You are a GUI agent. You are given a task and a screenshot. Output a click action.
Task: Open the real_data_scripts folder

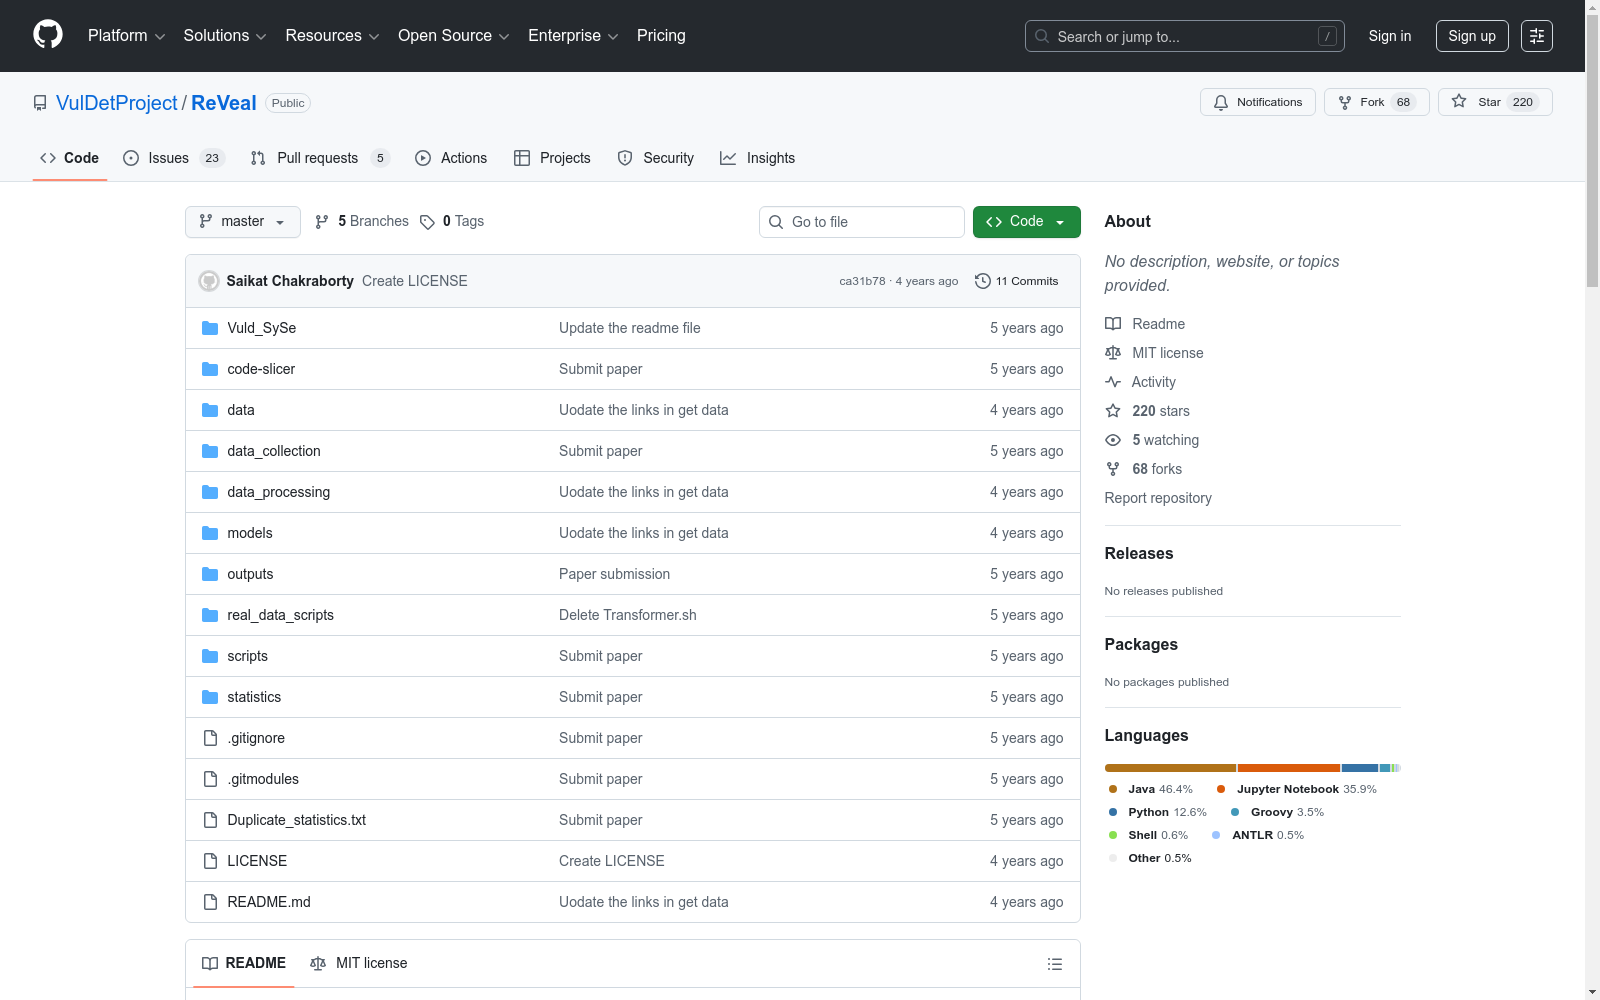click(281, 615)
